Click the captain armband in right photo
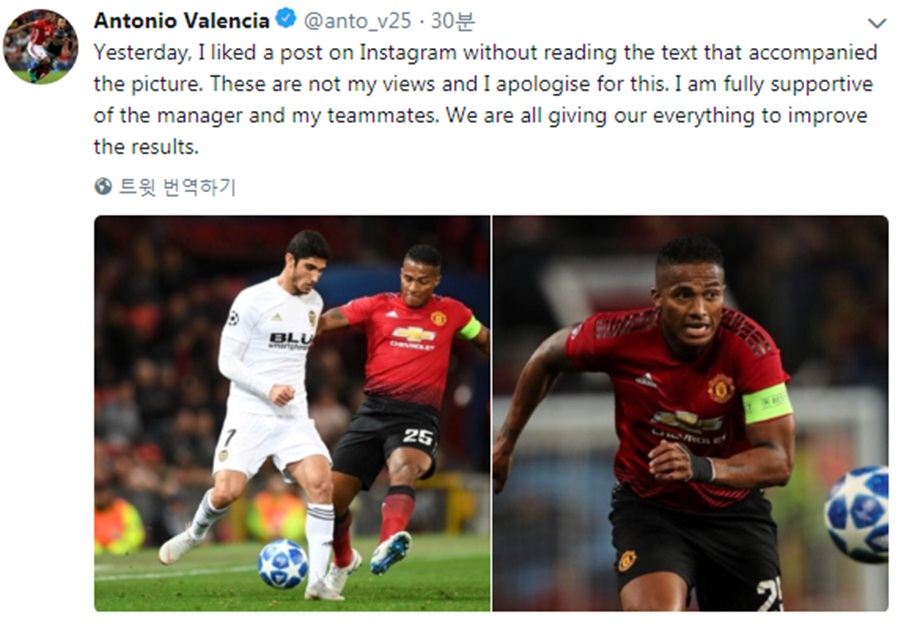This screenshot has height=623, width=900. coord(767,404)
